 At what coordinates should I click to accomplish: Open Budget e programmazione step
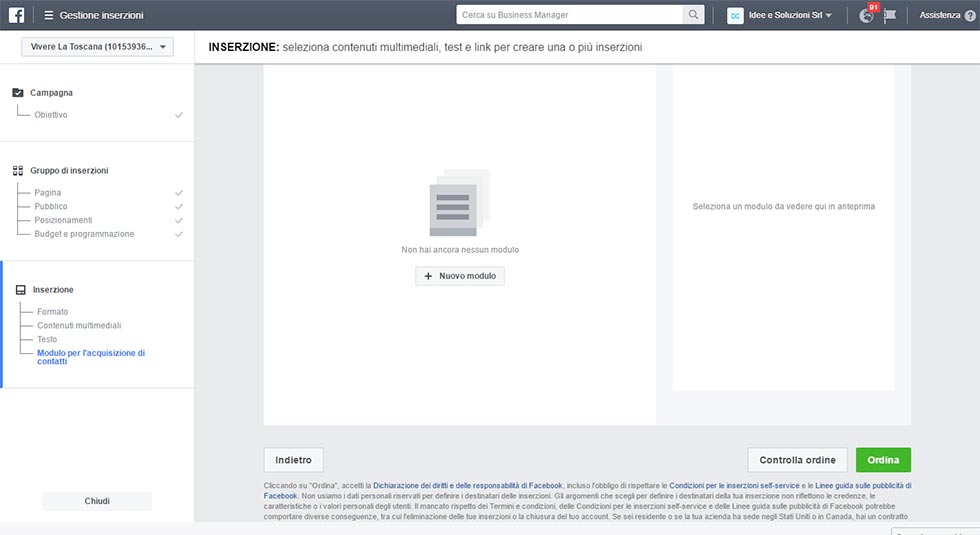pyautogui.click(x=84, y=234)
